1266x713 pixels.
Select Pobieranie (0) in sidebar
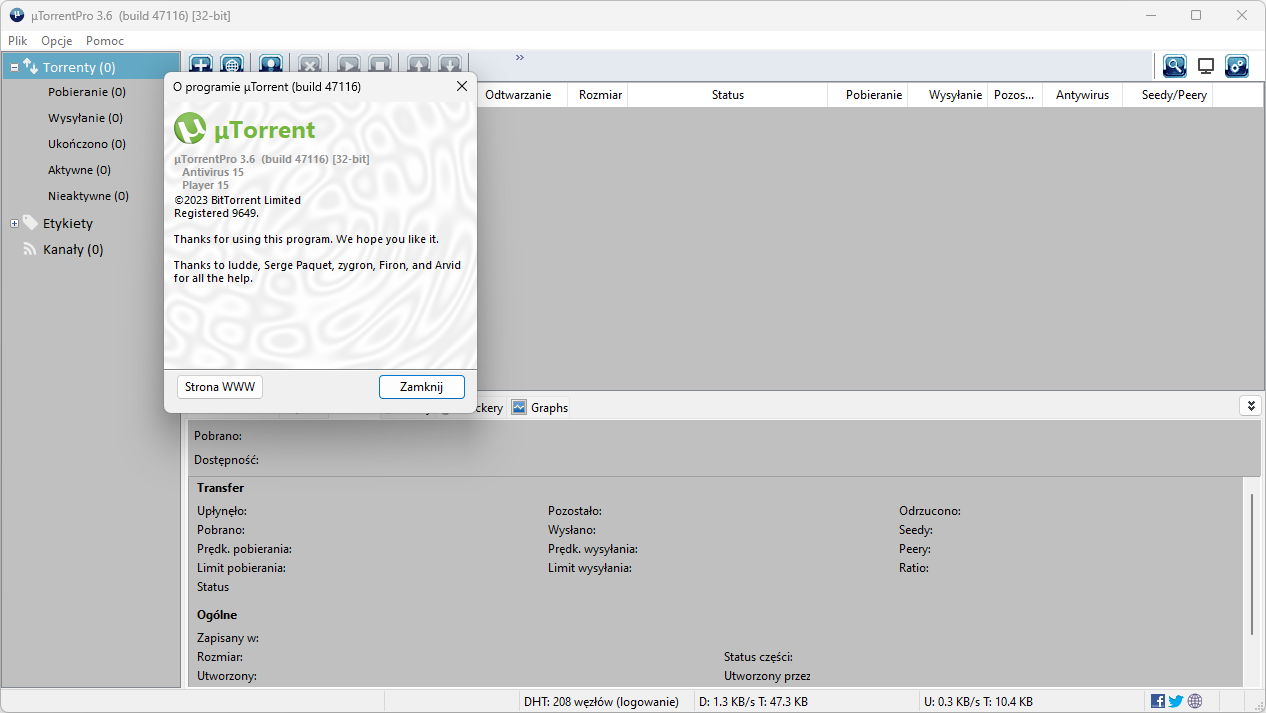pos(87,92)
